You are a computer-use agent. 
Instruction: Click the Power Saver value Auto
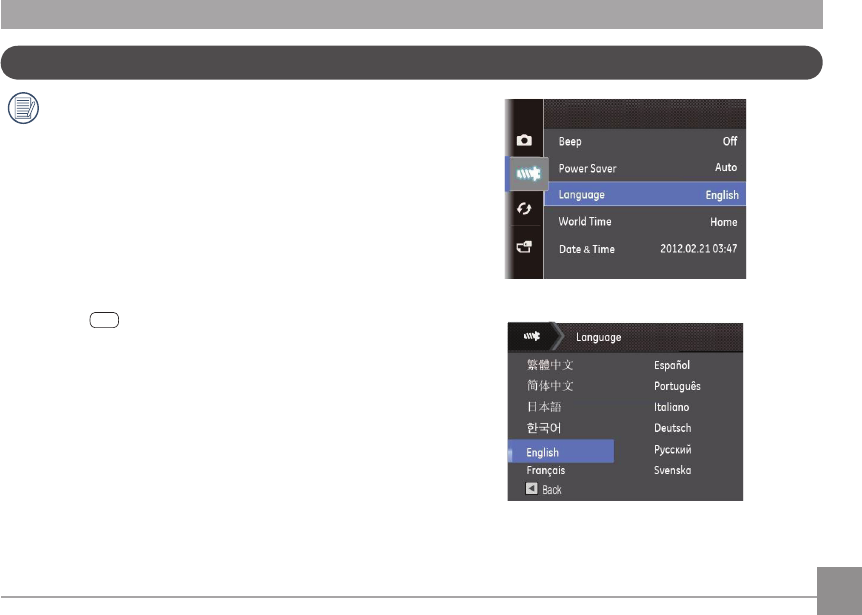[x=726, y=167]
